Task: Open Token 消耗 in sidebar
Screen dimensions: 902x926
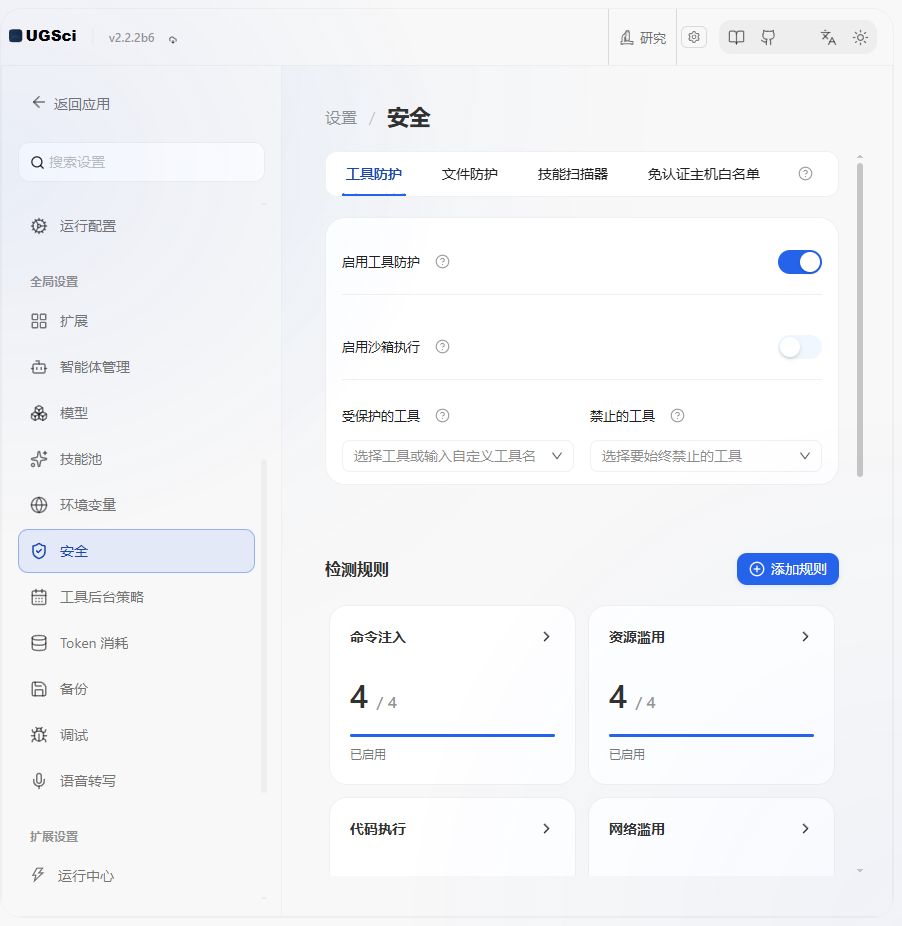Action: [136, 643]
